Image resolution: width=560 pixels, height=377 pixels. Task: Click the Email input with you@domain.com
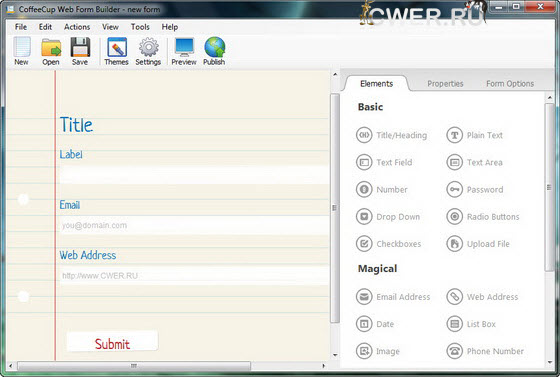pyautogui.click(x=194, y=225)
